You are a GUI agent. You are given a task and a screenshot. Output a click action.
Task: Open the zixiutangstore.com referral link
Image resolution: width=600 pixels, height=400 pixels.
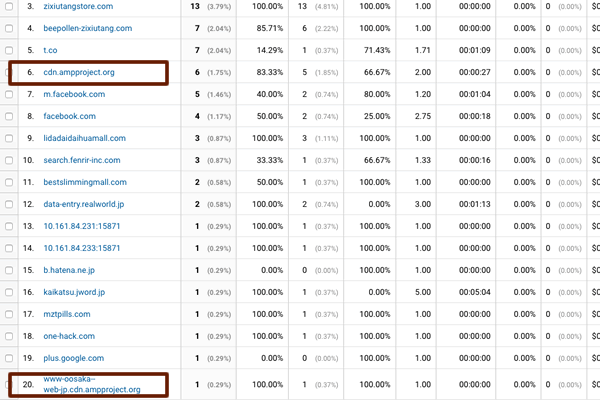coord(78,7)
